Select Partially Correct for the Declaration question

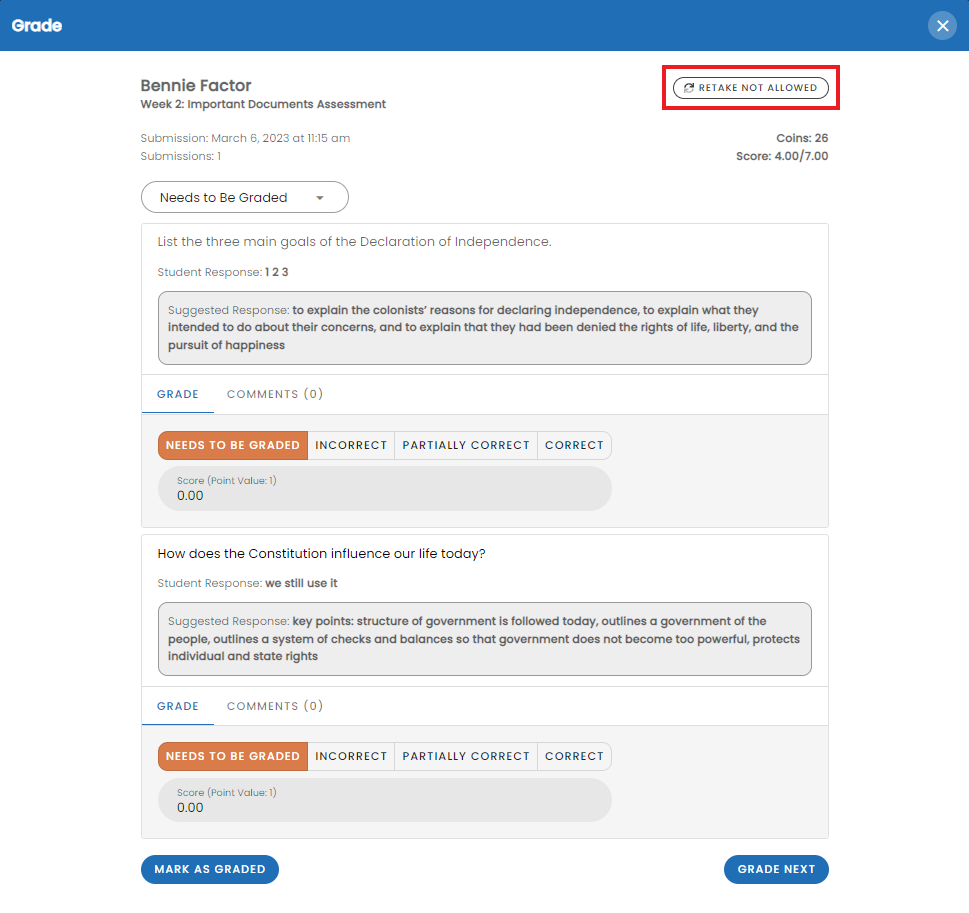(x=466, y=445)
